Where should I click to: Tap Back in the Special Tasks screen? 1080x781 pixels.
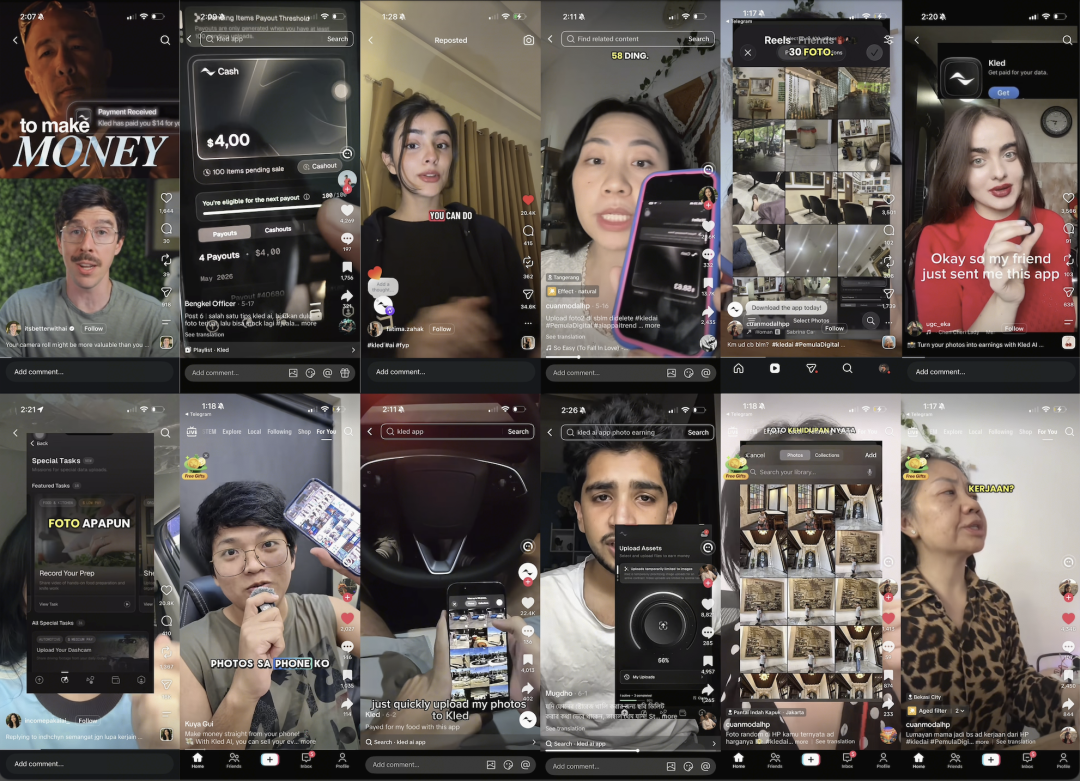(40, 444)
